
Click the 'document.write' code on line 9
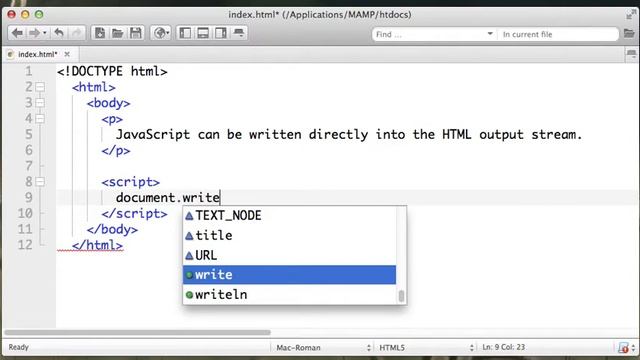point(168,198)
